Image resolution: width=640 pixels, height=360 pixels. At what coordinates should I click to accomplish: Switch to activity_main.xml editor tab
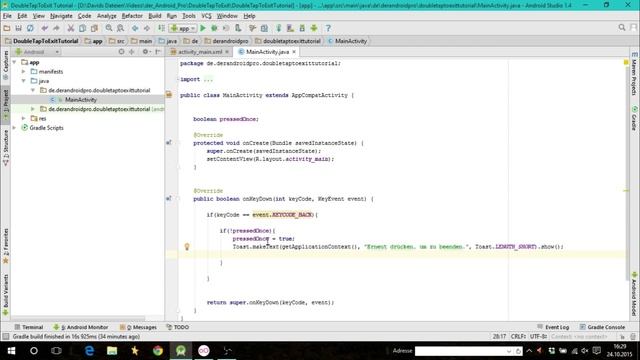(x=200, y=52)
